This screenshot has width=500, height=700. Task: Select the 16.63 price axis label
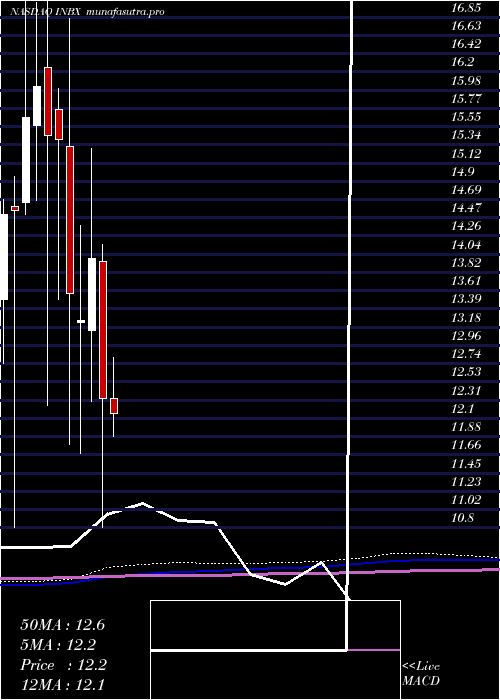point(466,26)
